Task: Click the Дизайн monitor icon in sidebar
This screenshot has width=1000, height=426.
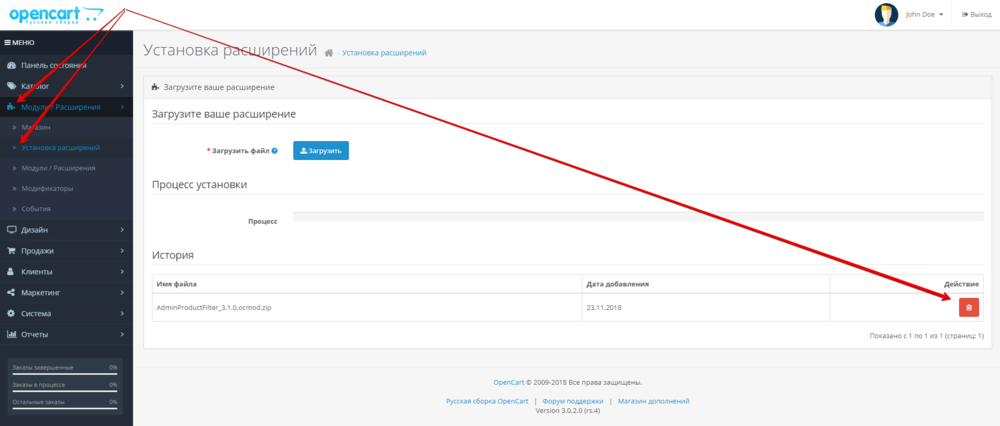Action: tap(11, 230)
